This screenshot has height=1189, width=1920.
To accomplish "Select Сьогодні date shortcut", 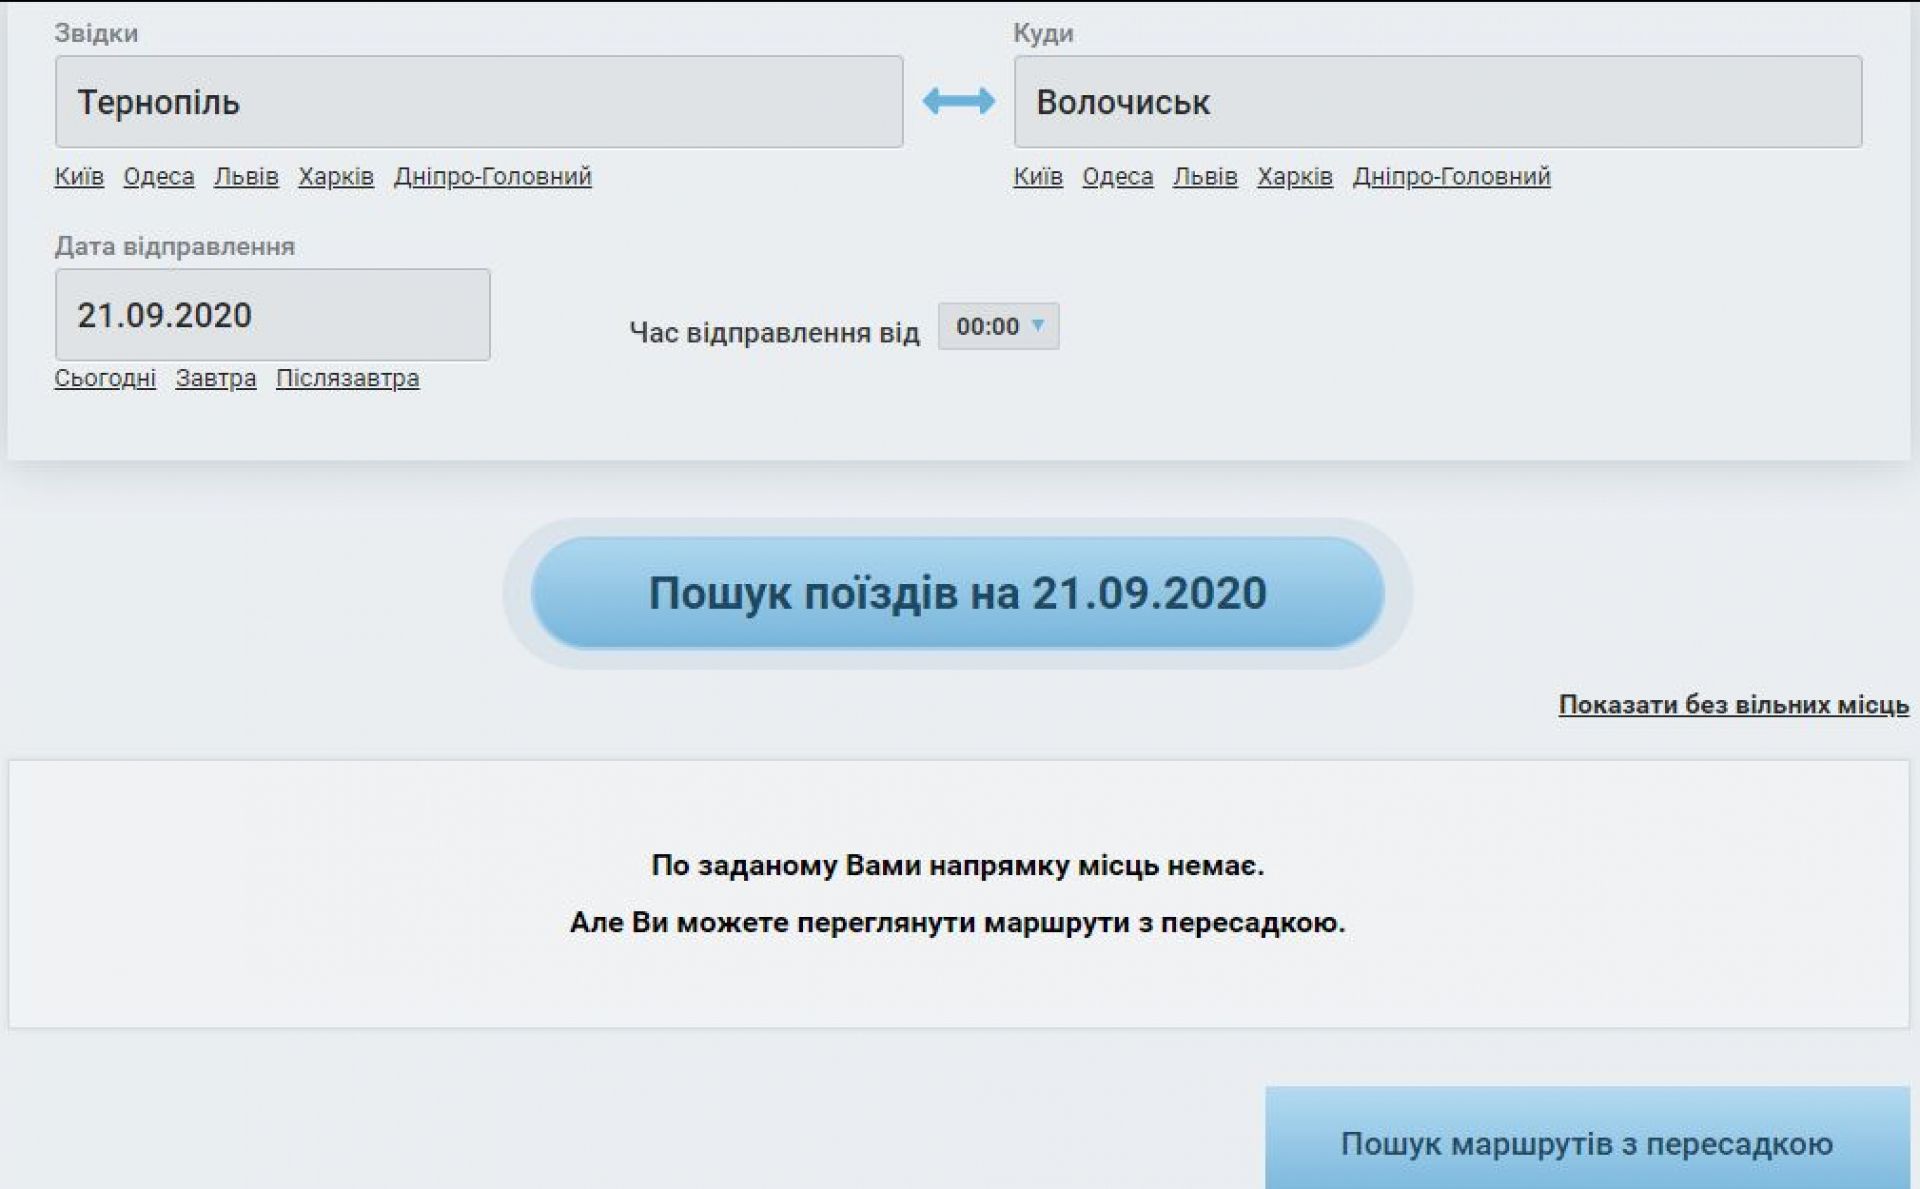I will coord(105,378).
